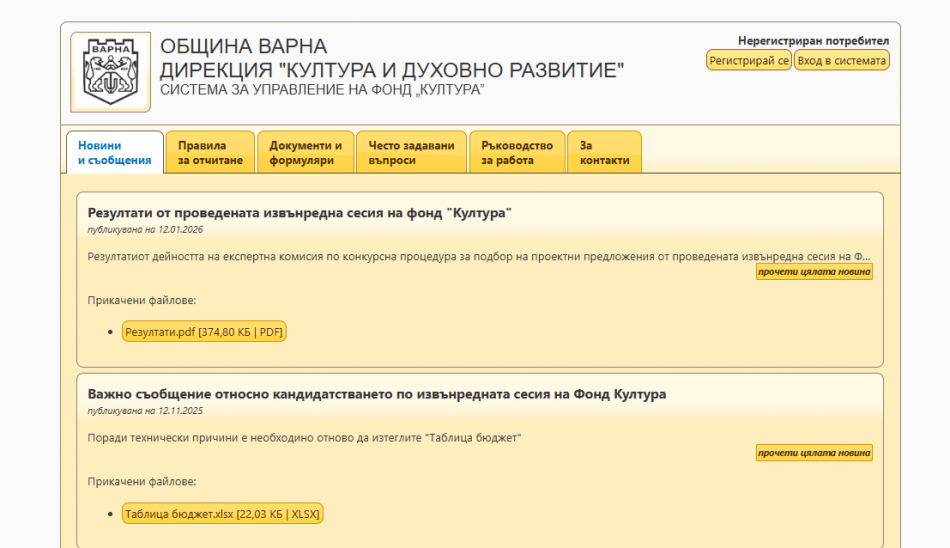The image size is (950, 548).
Task: Click the 'ДИРЕКЦИЯ "КУЛТУРА И ДУХОВНО РАЗВИТИЕ"' heading
Action: click(392, 70)
